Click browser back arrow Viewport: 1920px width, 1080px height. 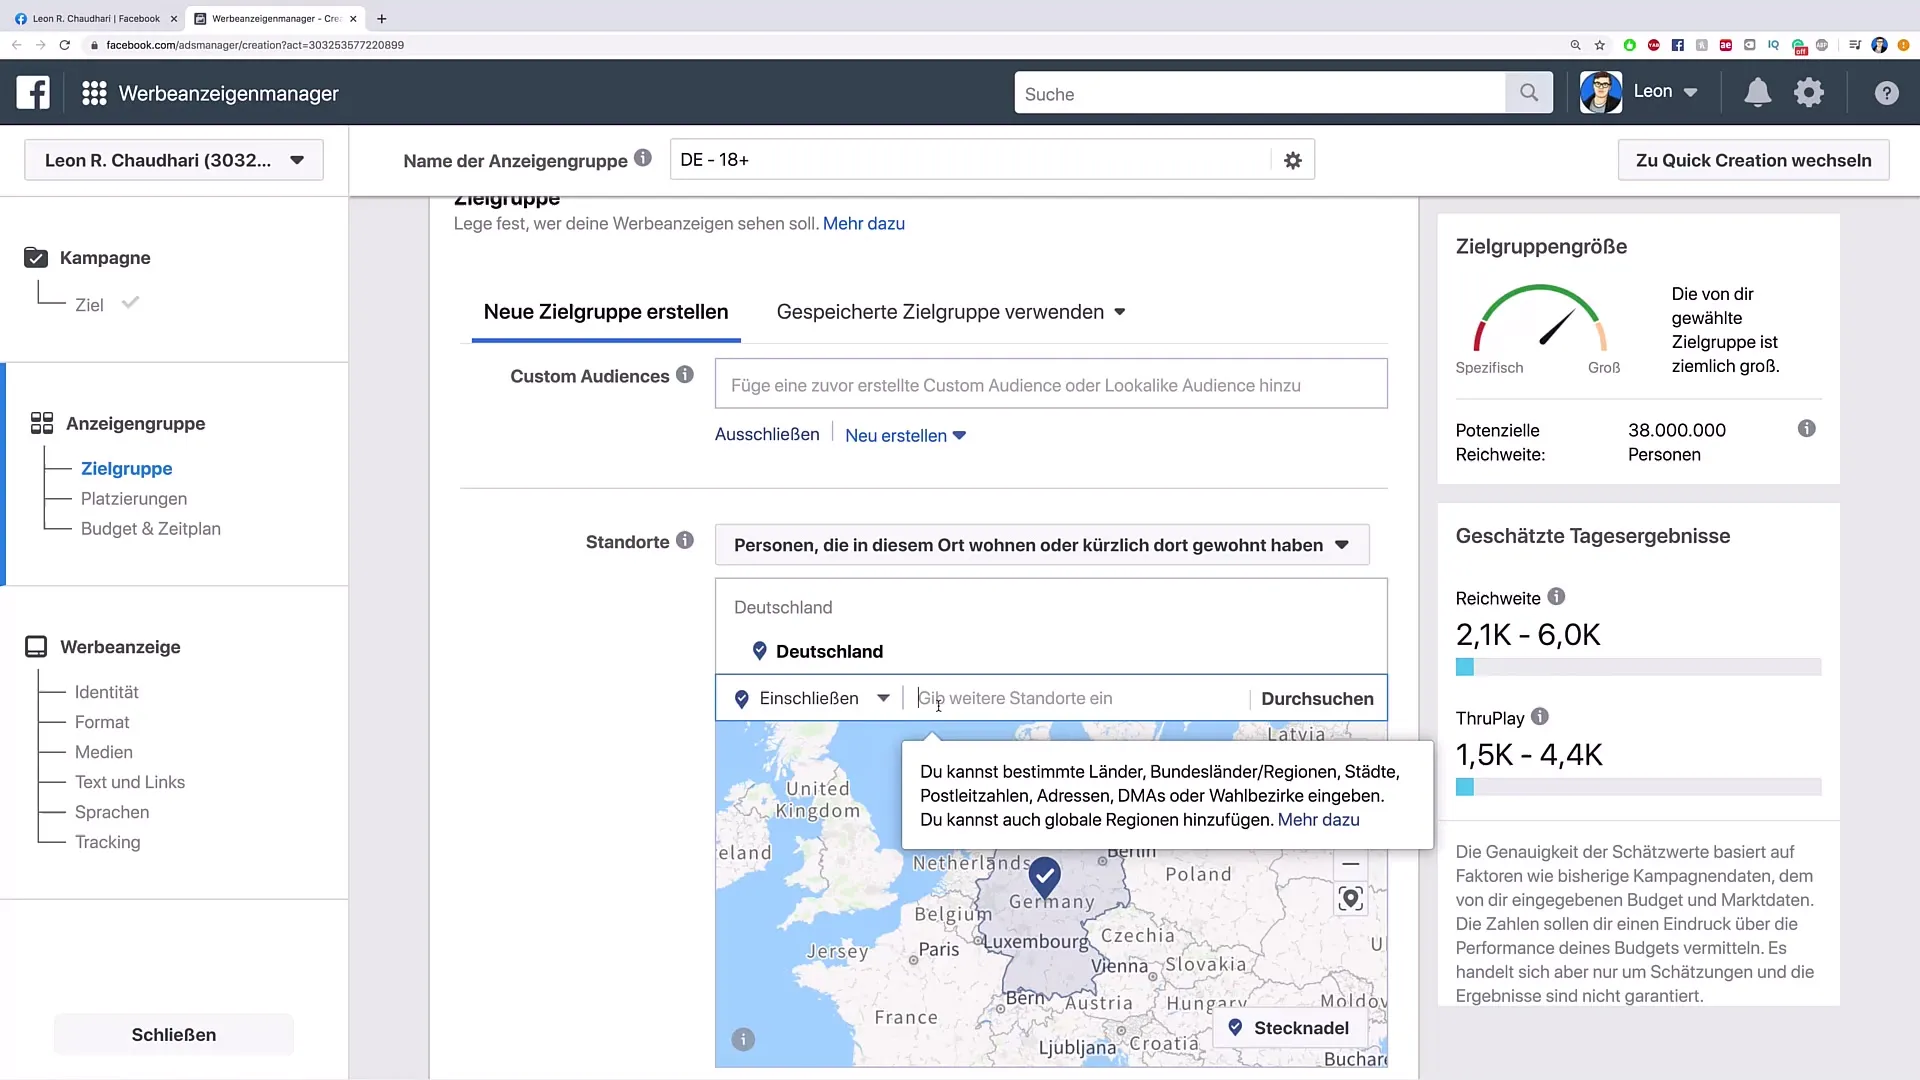tap(17, 45)
